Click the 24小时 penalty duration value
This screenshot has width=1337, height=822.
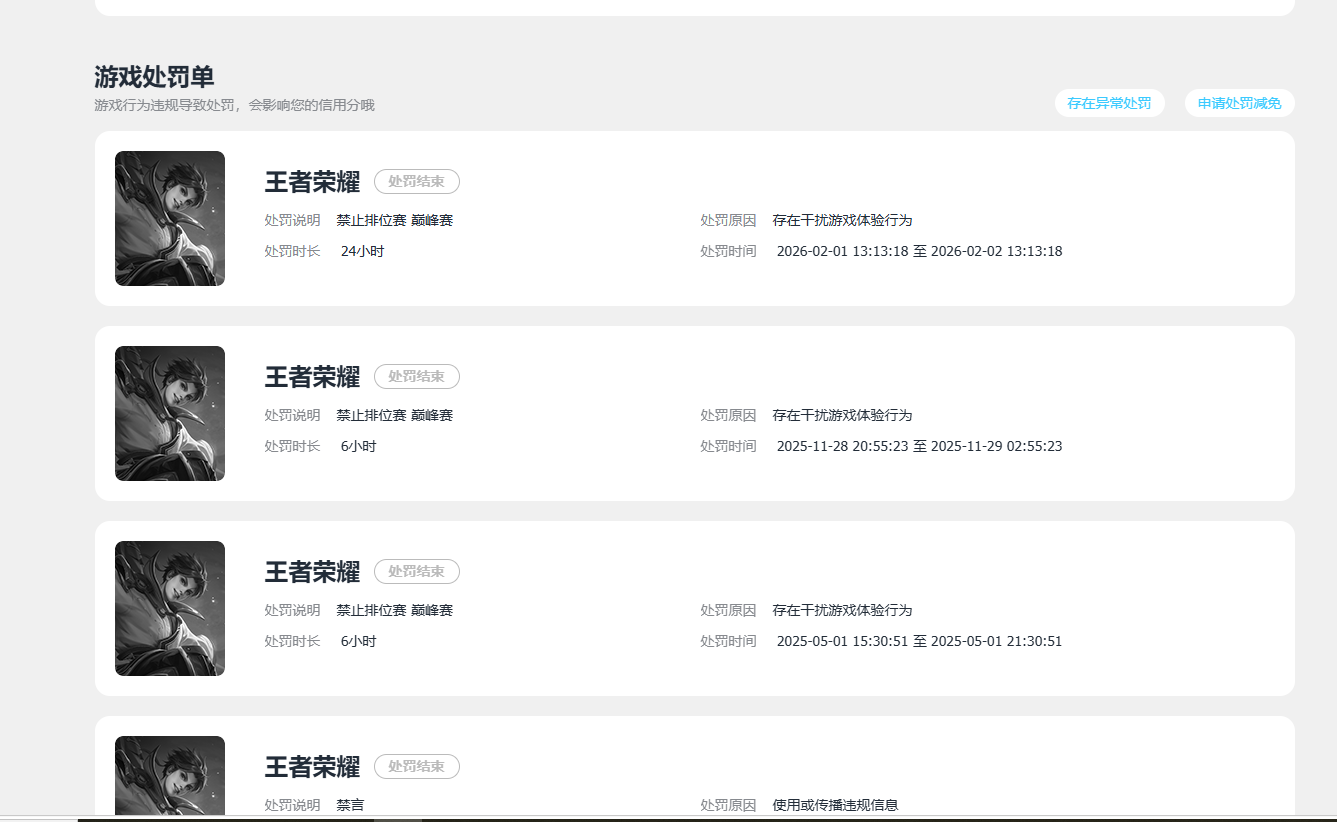(x=362, y=251)
